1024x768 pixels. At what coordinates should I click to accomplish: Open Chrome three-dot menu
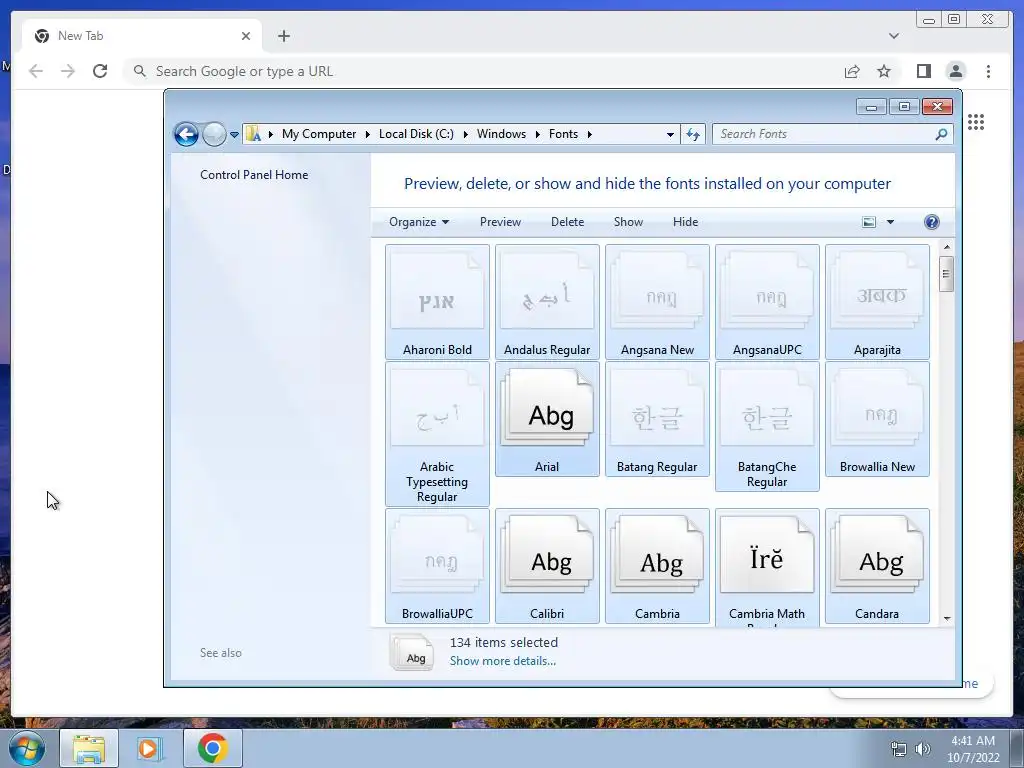click(x=988, y=71)
